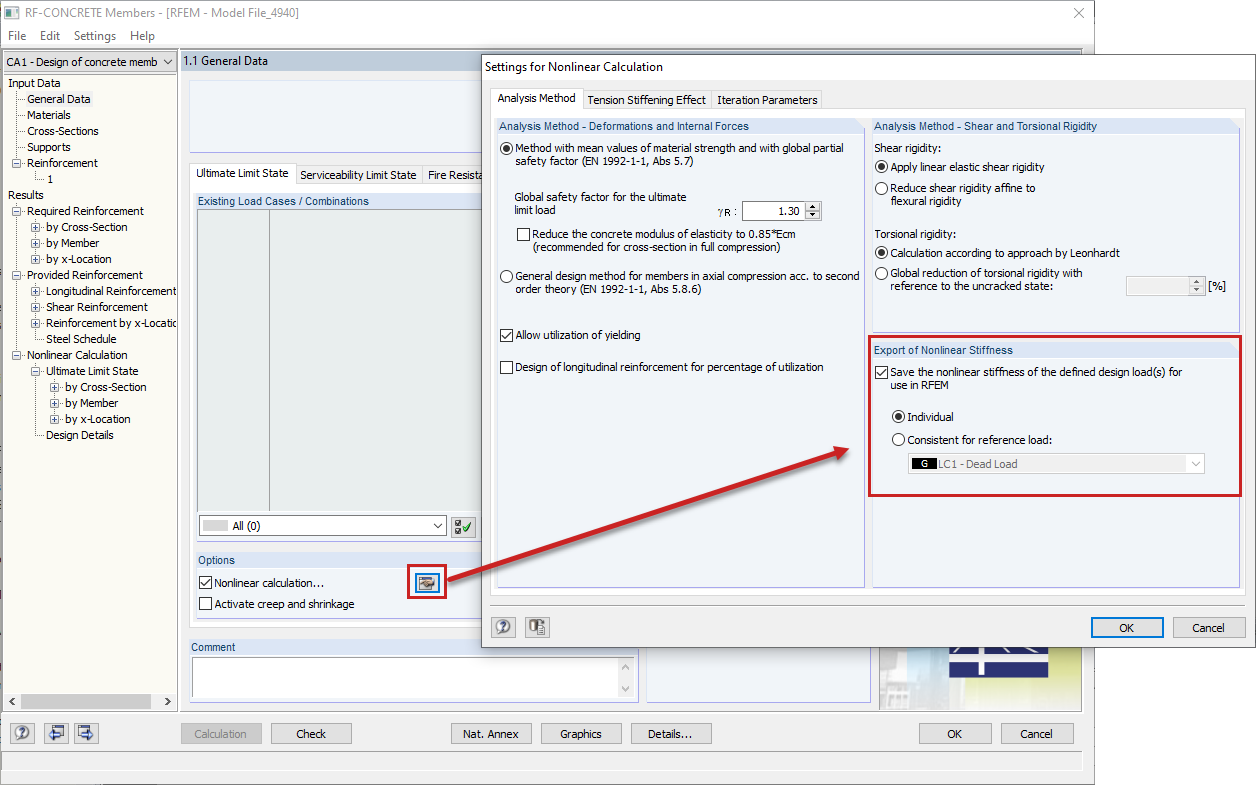Switch to Iteration Parameters tab
Image resolution: width=1256 pixels, height=785 pixels.
[x=767, y=99]
